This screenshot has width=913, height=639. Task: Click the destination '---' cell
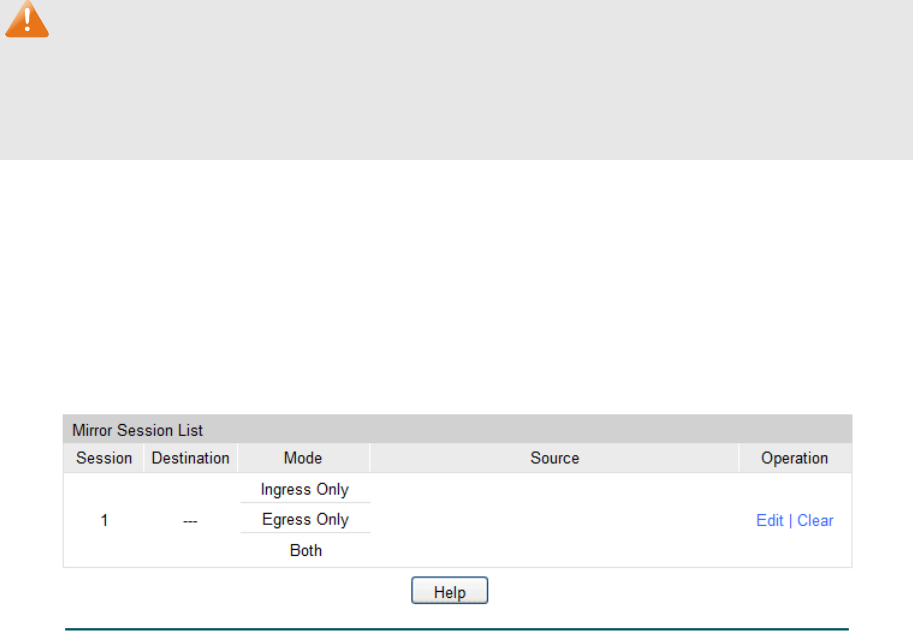coord(190,521)
